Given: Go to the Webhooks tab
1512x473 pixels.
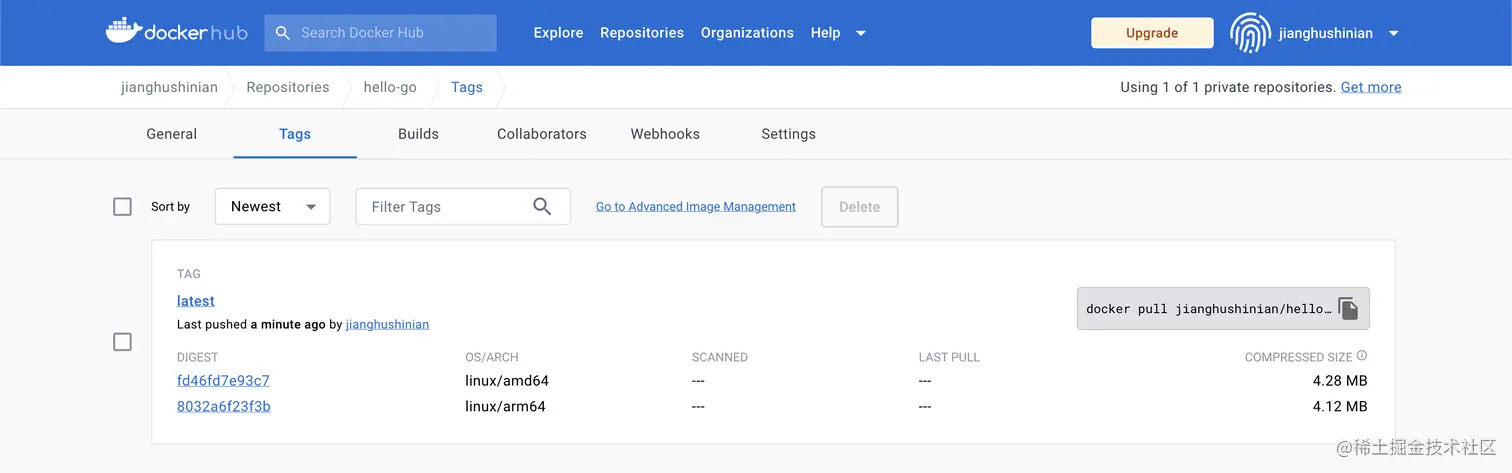Looking at the screenshot, I should click(x=665, y=134).
